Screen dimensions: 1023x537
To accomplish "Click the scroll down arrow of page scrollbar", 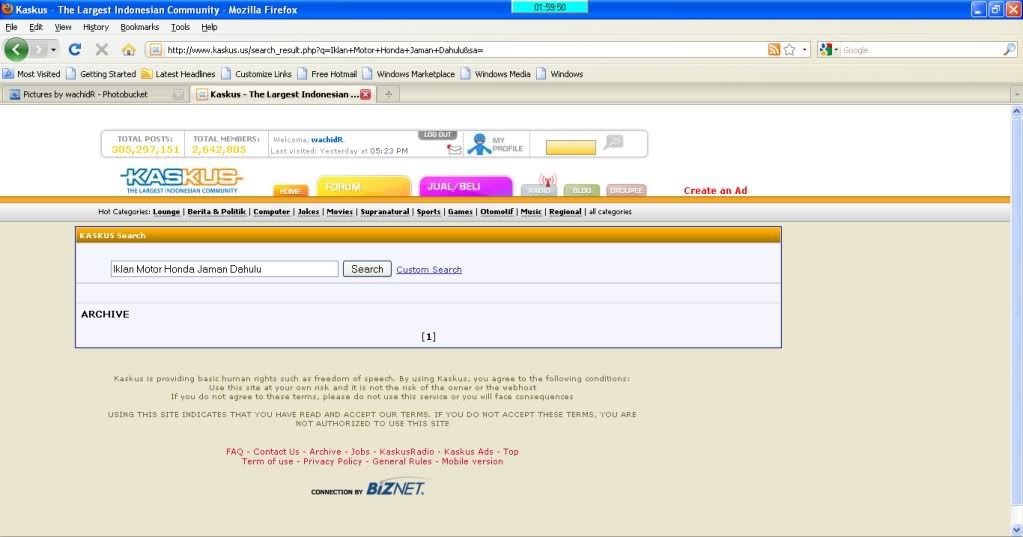I will coord(1016,530).
